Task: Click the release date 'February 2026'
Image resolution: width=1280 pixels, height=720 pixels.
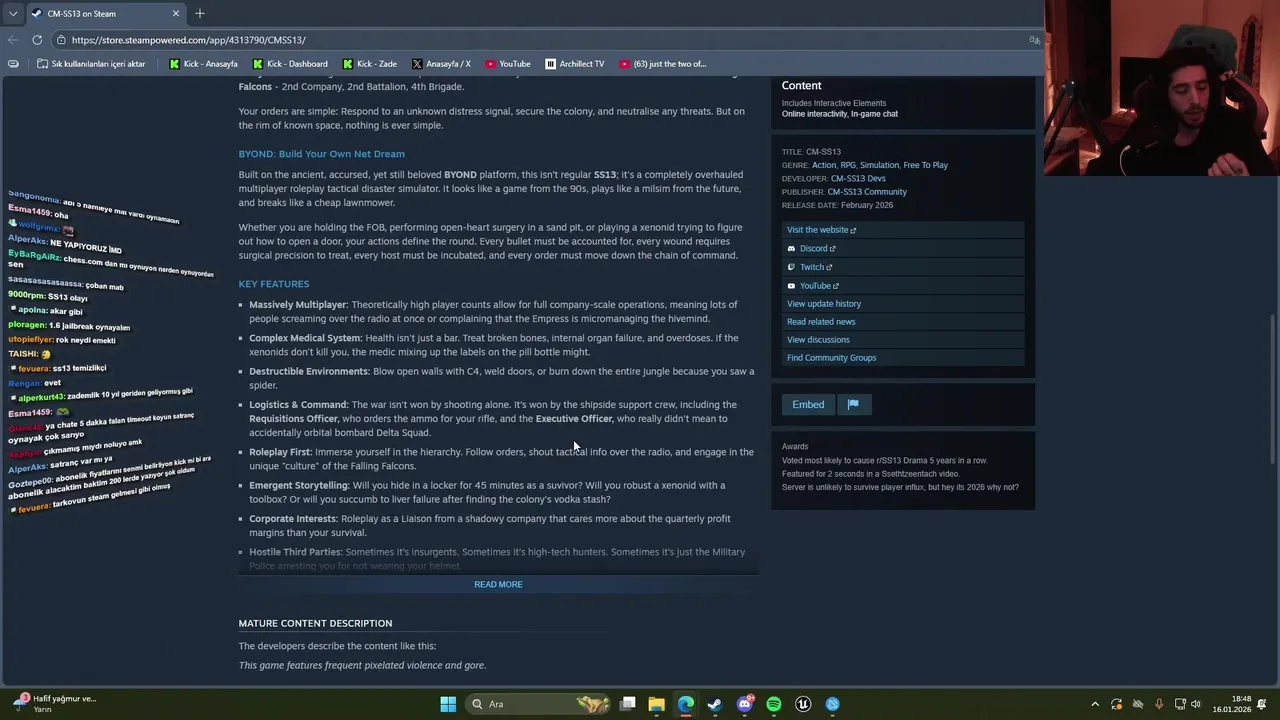Action: point(866,205)
